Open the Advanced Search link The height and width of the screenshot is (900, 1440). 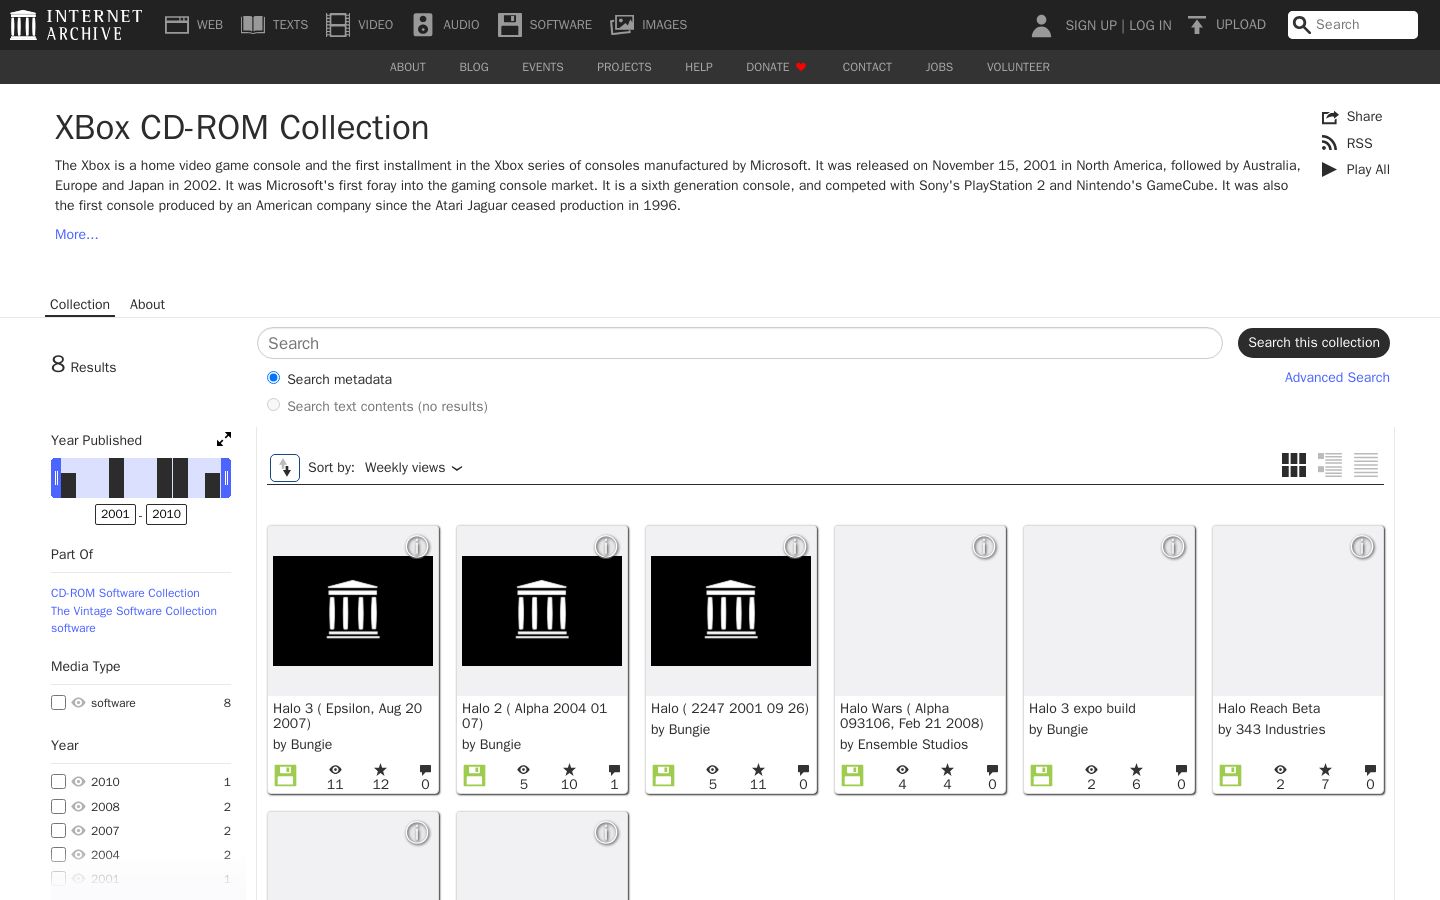tap(1337, 377)
